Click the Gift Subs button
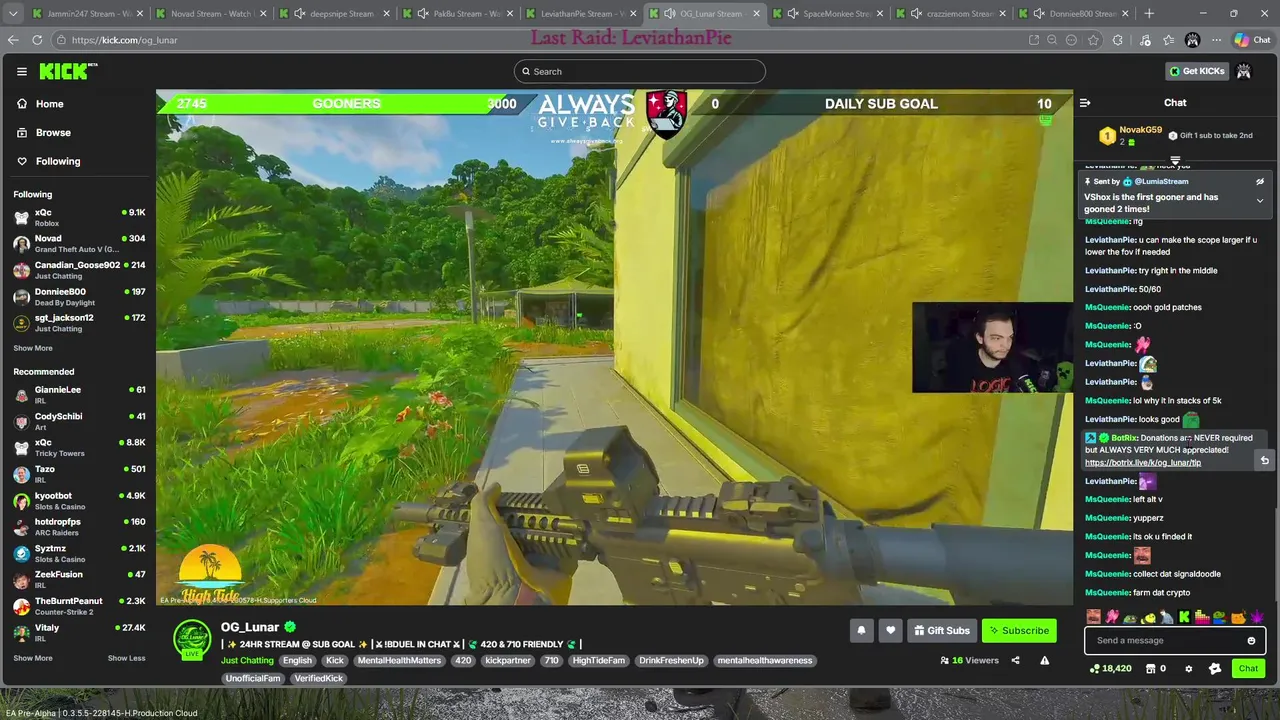Image resolution: width=1280 pixels, height=720 pixels. 941,630
